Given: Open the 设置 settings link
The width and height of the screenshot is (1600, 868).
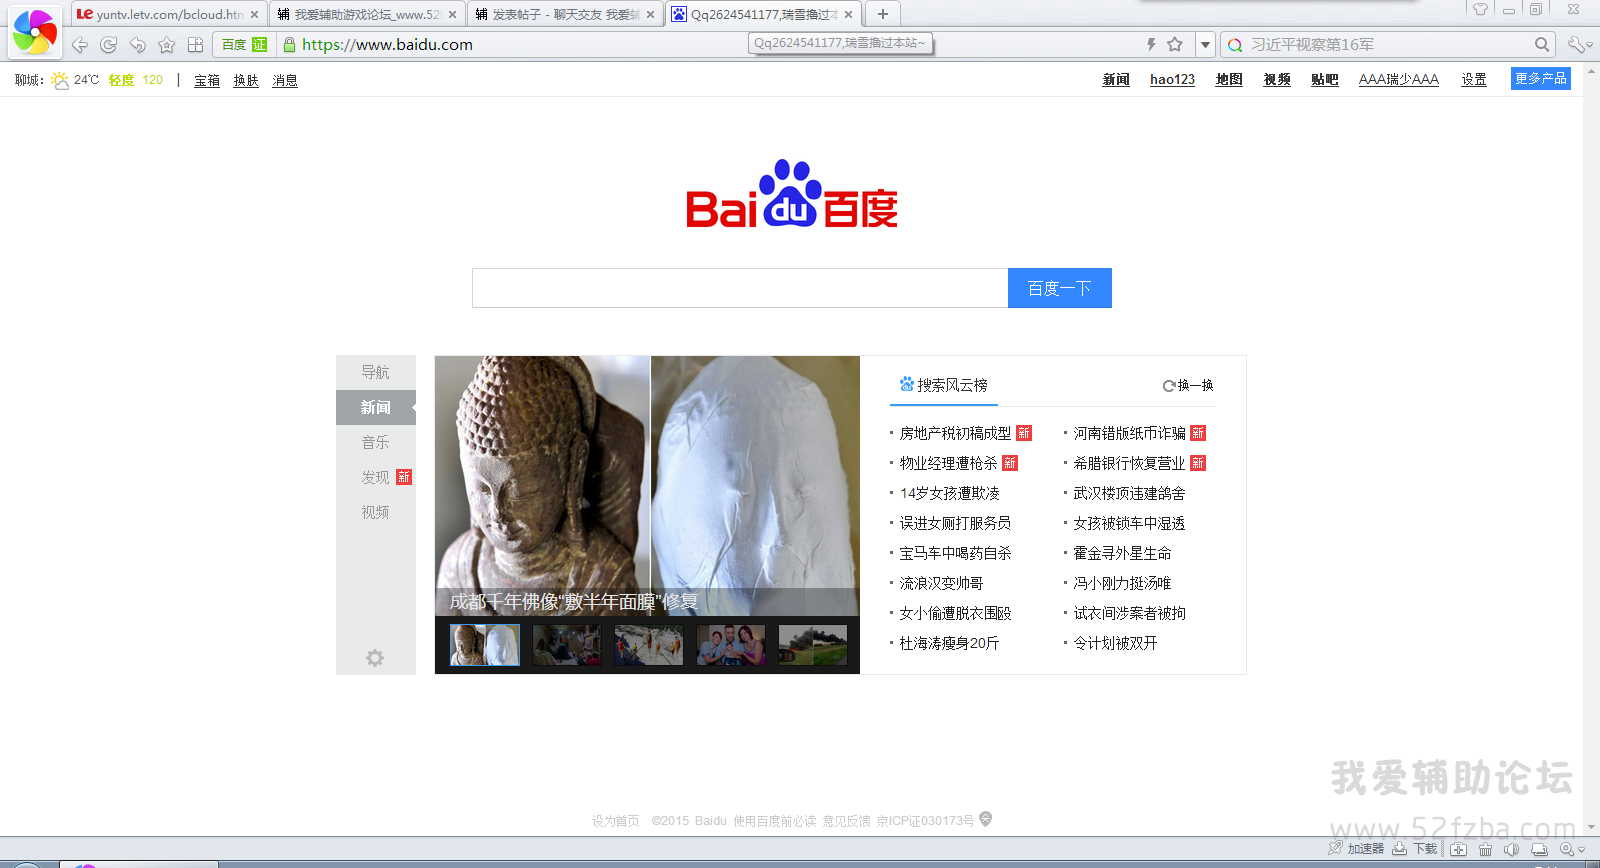Looking at the screenshot, I should (x=1474, y=80).
